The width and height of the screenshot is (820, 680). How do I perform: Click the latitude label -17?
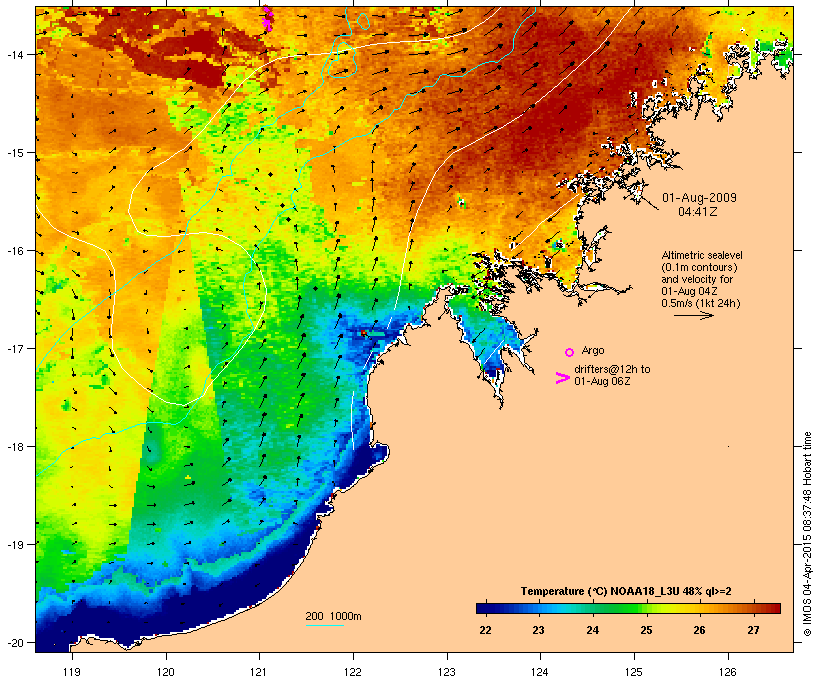pos(15,348)
